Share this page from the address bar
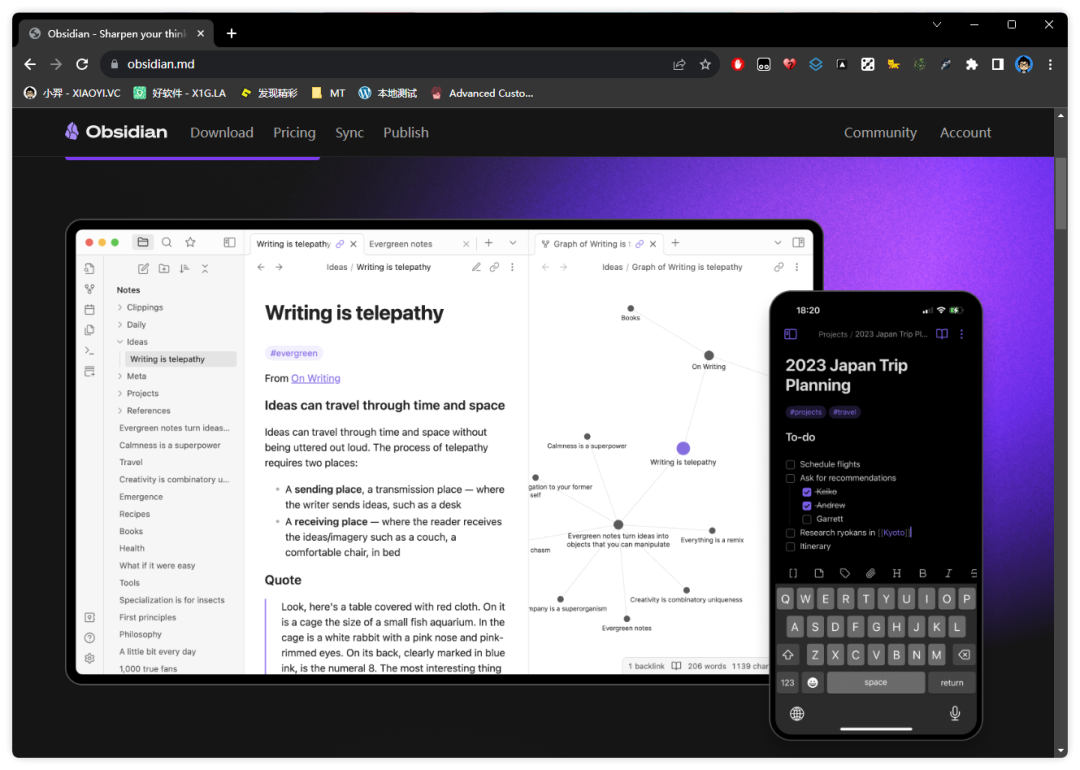The width and height of the screenshot is (1080, 770). (x=679, y=64)
